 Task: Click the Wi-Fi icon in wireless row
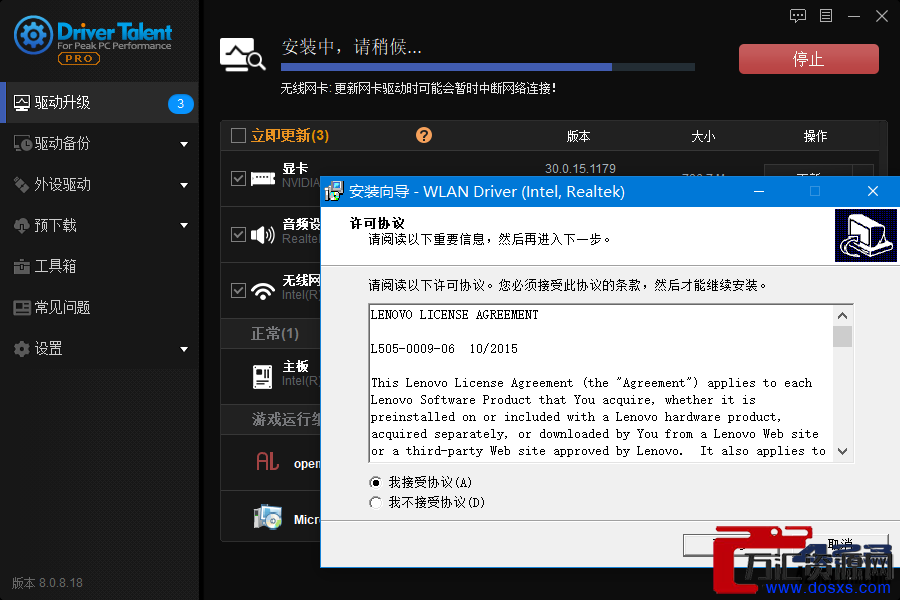(x=263, y=291)
